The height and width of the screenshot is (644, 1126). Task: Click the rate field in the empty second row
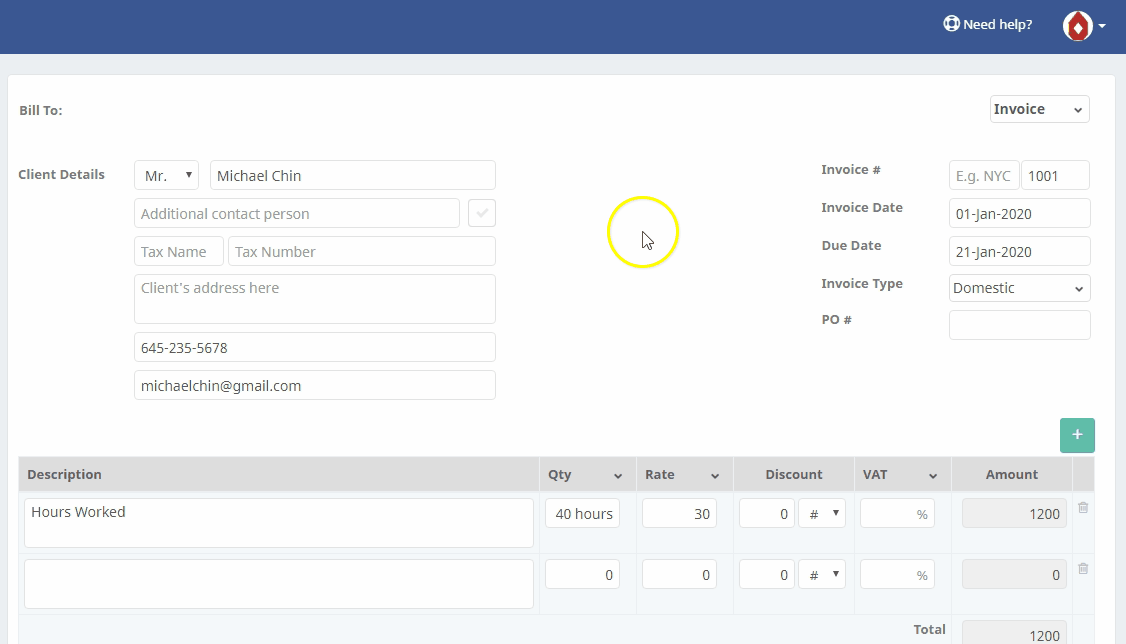pyautogui.click(x=679, y=574)
